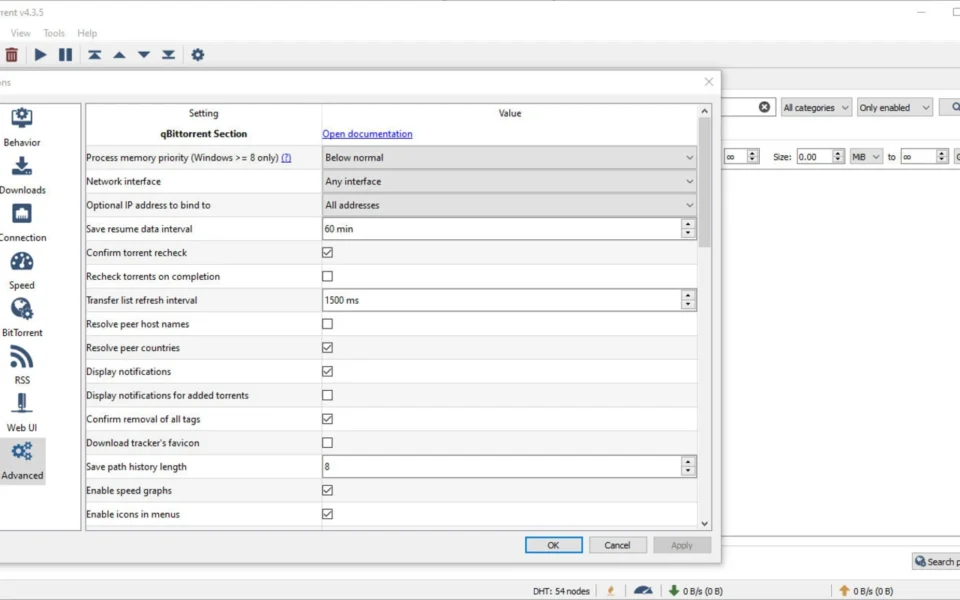Close the Options dialog
Image resolution: width=960 pixels, height=600 pixels.
[x=708, y=81]
